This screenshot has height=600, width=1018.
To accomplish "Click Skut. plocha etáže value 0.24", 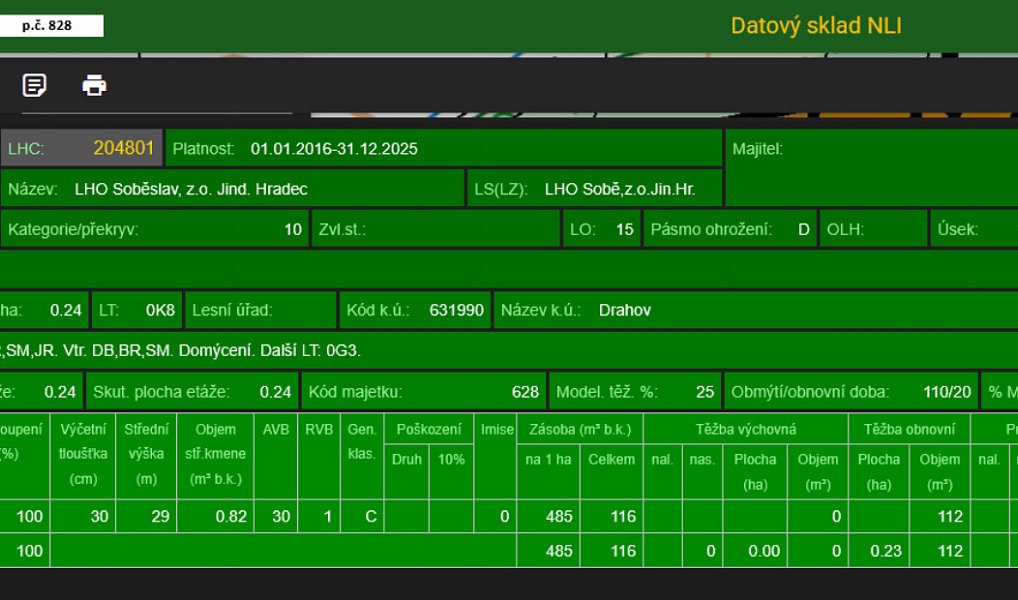I will tap(275, 392).
